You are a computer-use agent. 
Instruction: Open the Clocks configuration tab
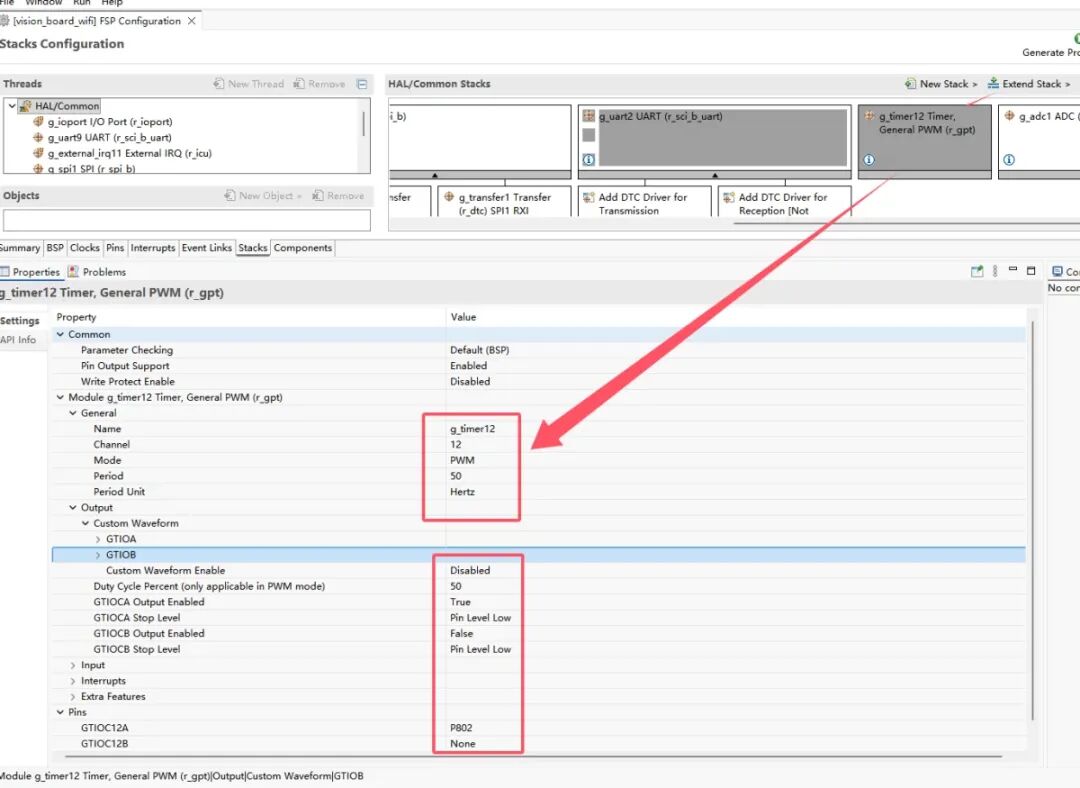85,248
